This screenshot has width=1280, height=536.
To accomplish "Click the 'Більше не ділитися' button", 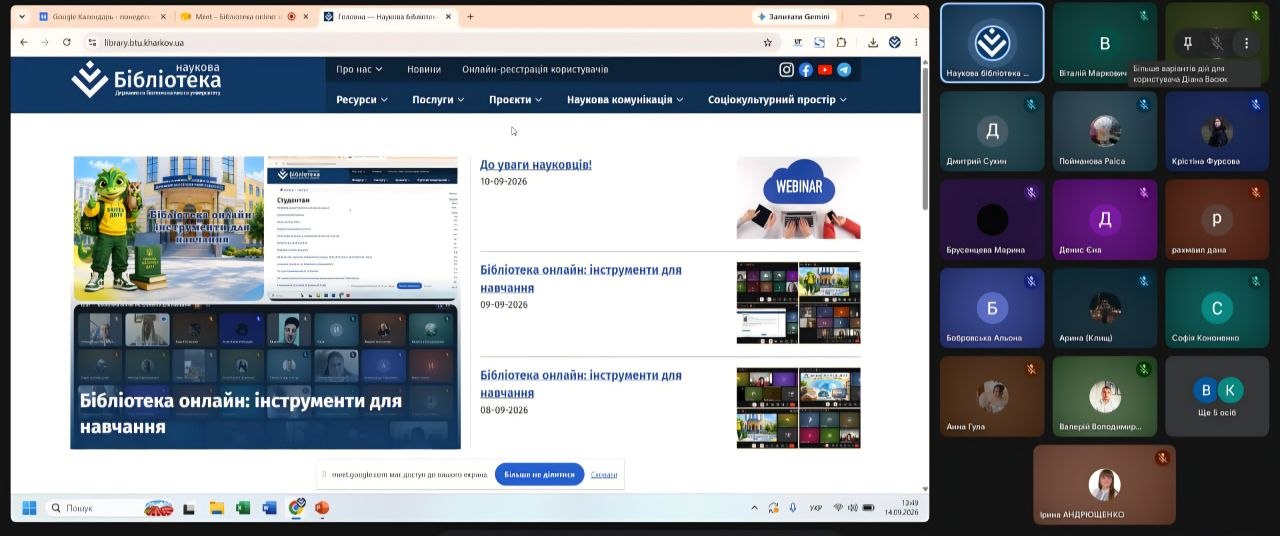I will [x=539, y=474].
